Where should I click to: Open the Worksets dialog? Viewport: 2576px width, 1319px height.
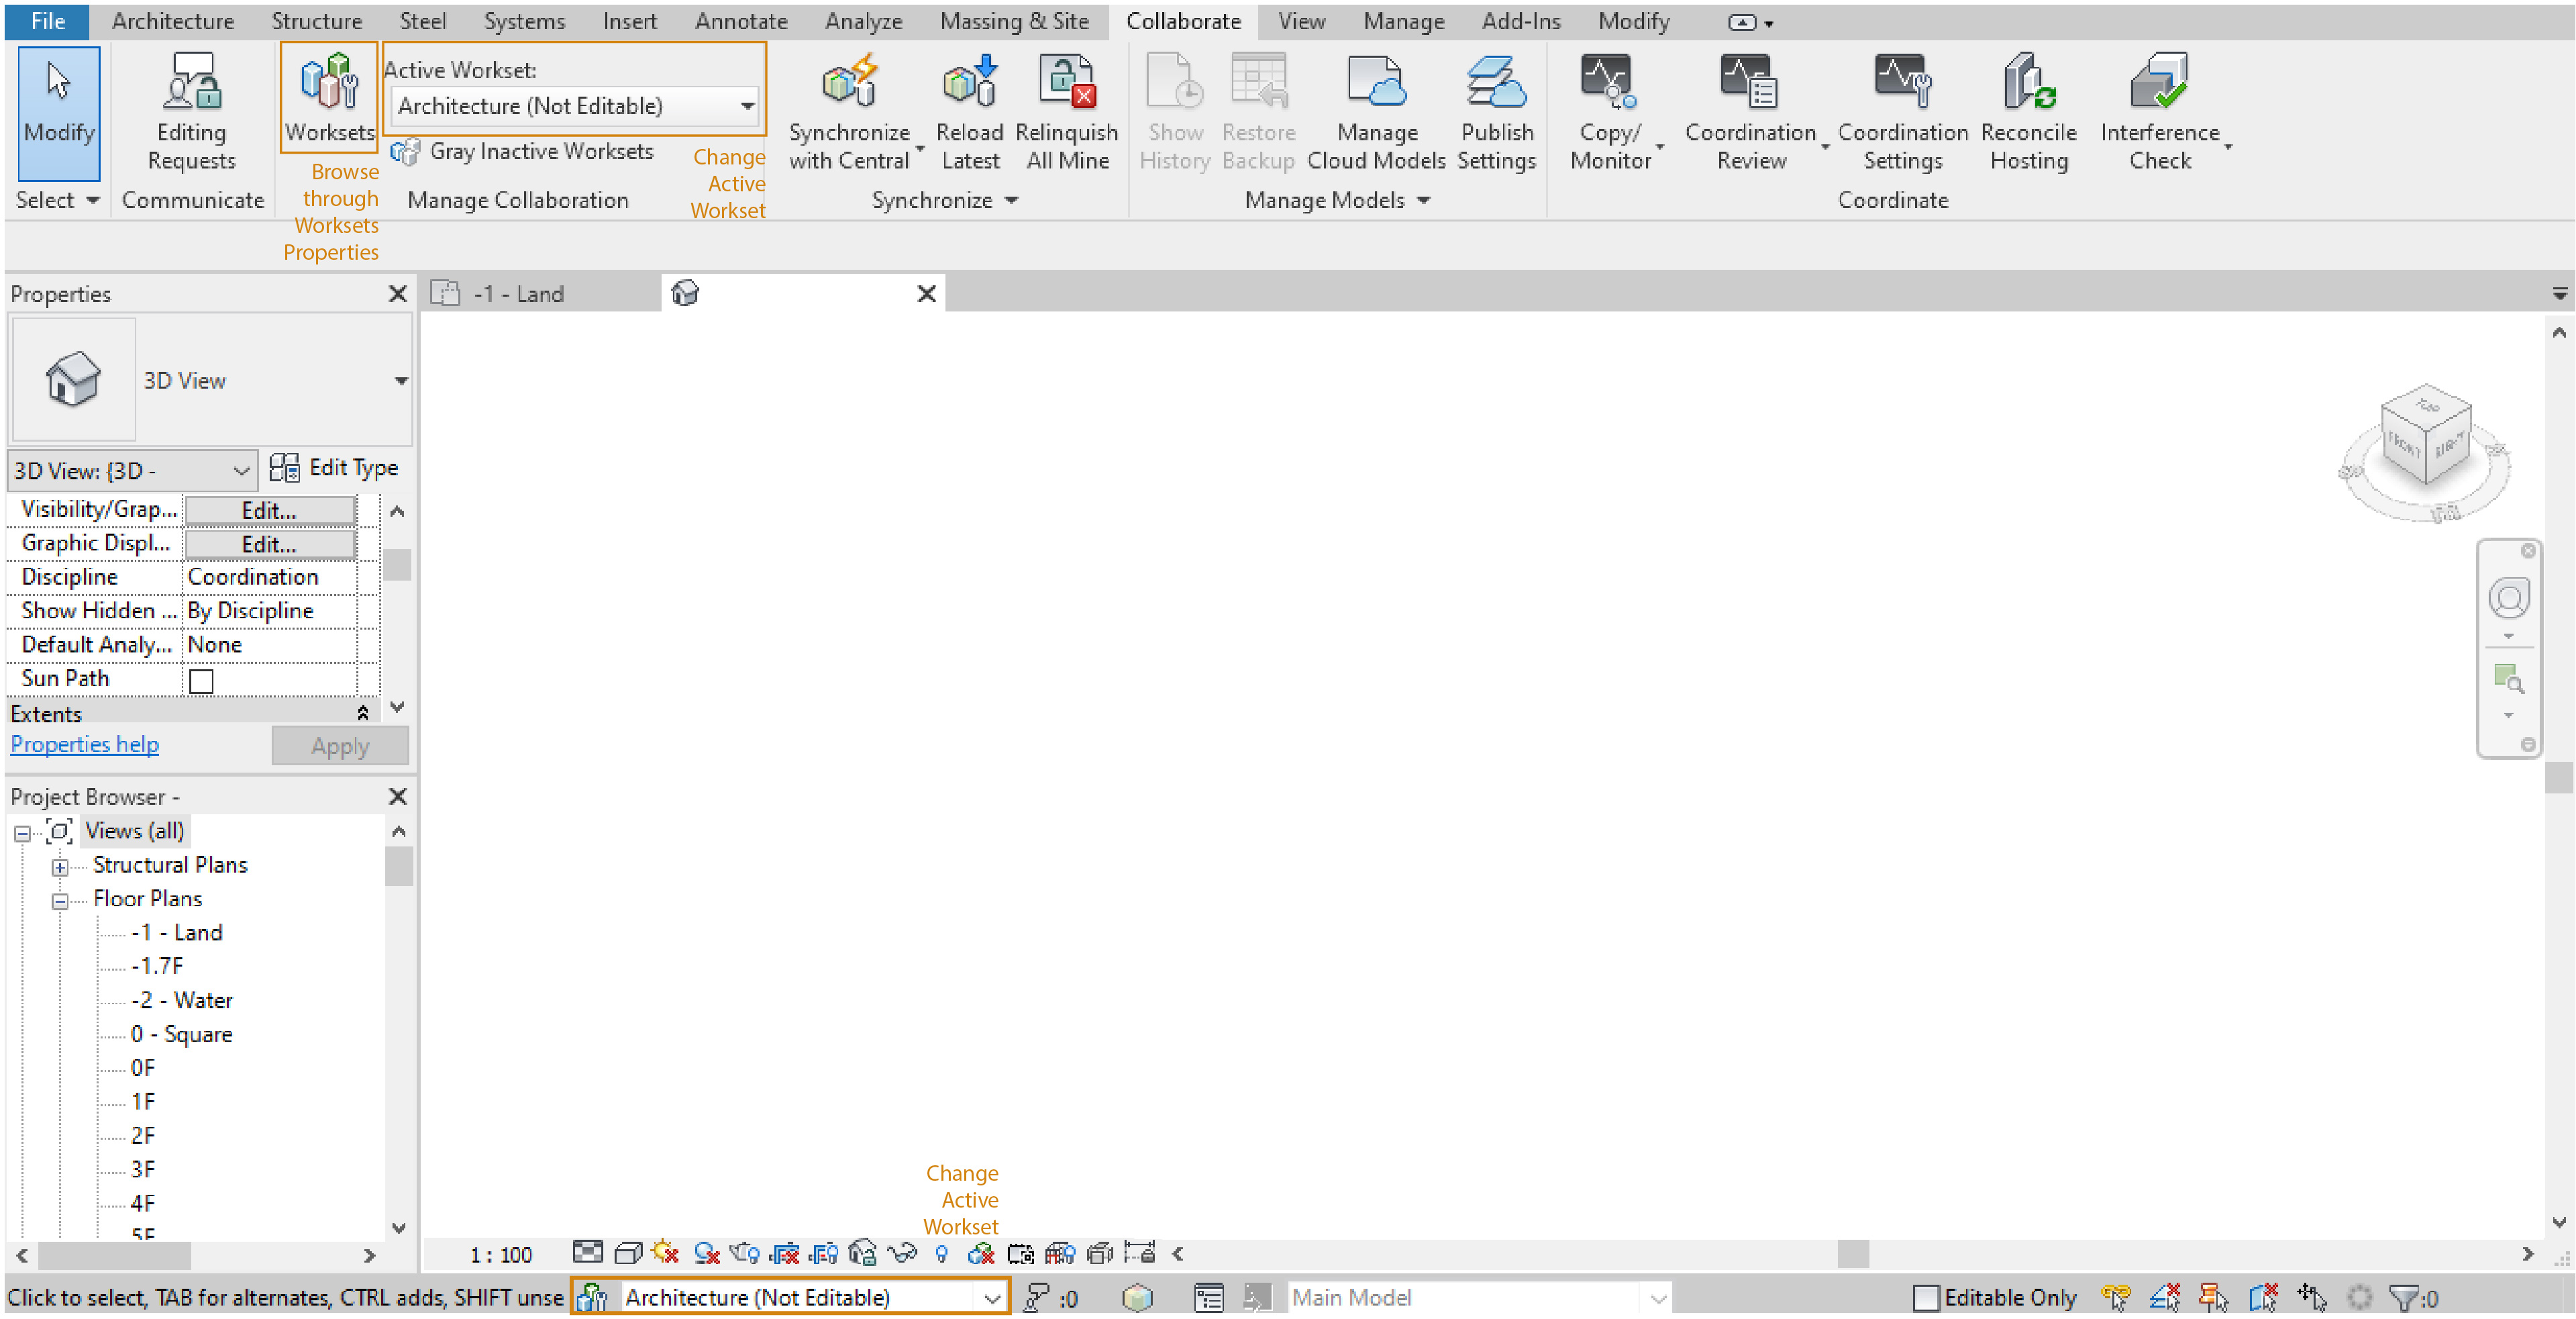(329, 95)
